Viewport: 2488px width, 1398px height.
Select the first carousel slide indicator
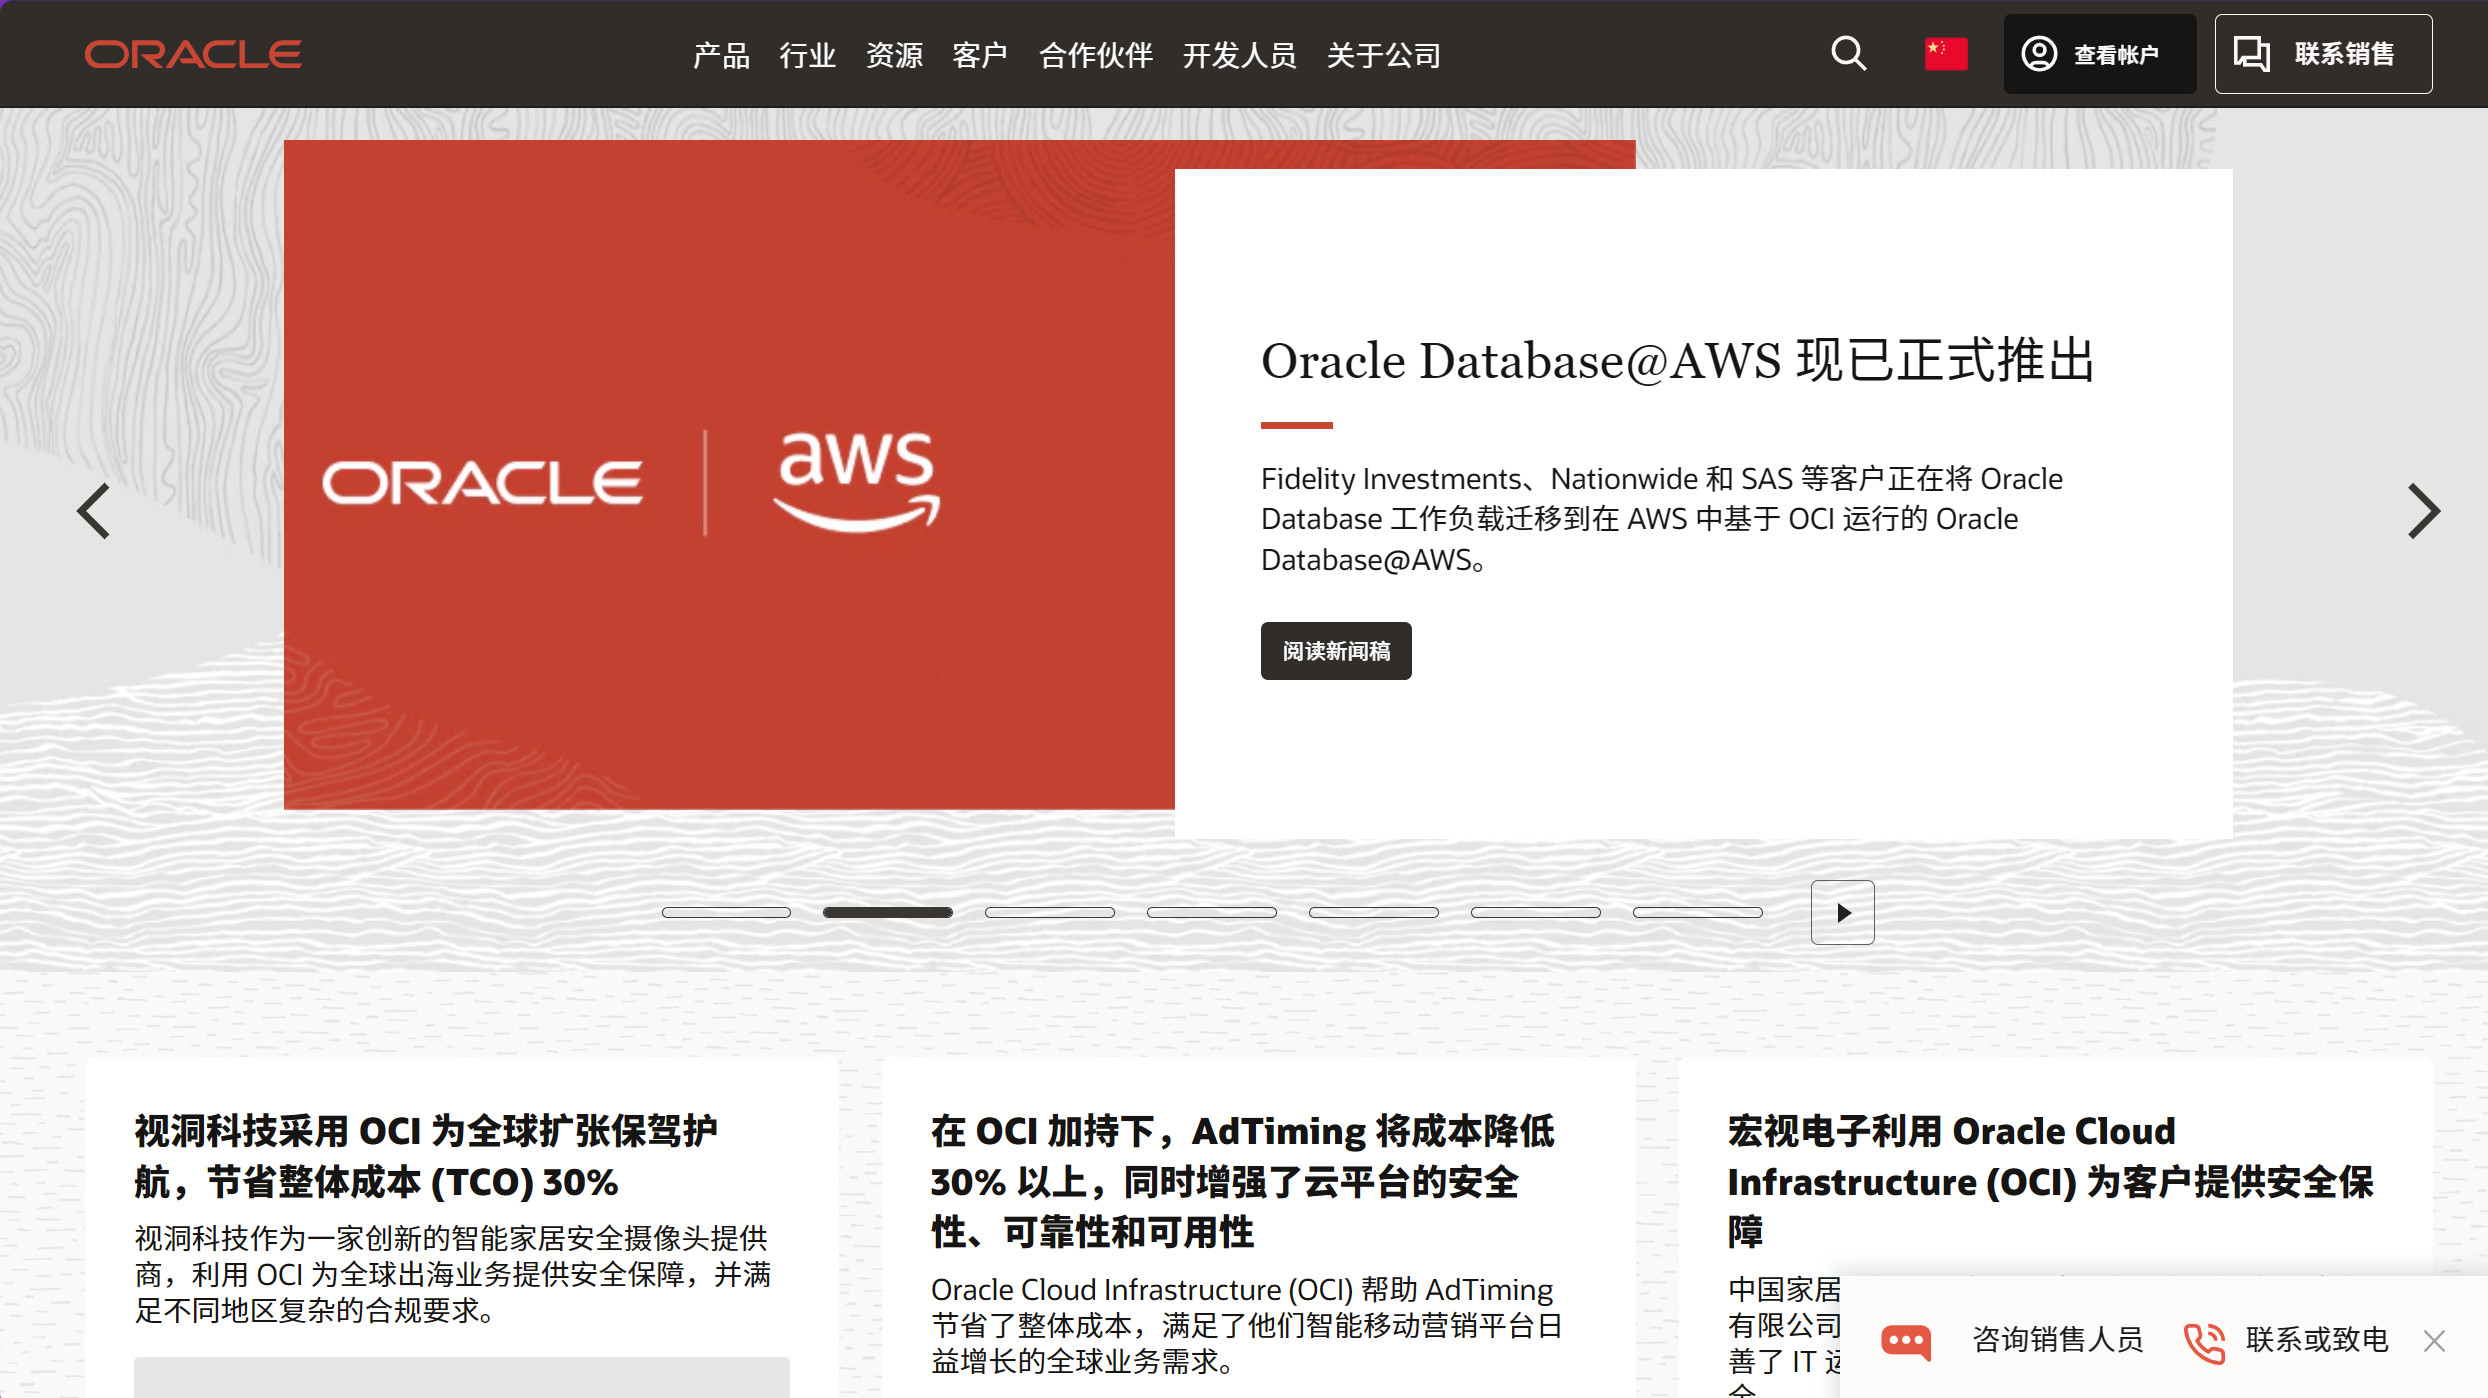tap(726, 912)
